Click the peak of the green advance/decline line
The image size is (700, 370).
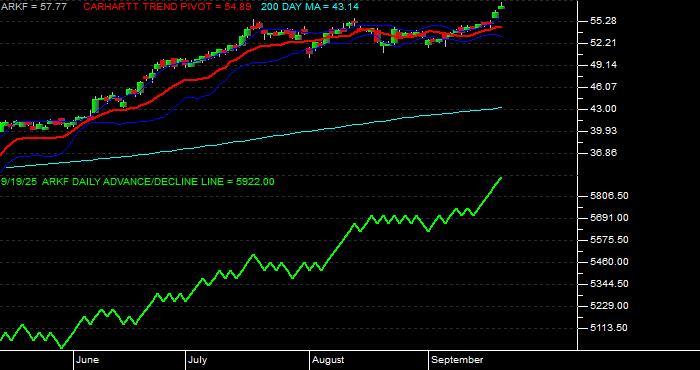point(501,178)
